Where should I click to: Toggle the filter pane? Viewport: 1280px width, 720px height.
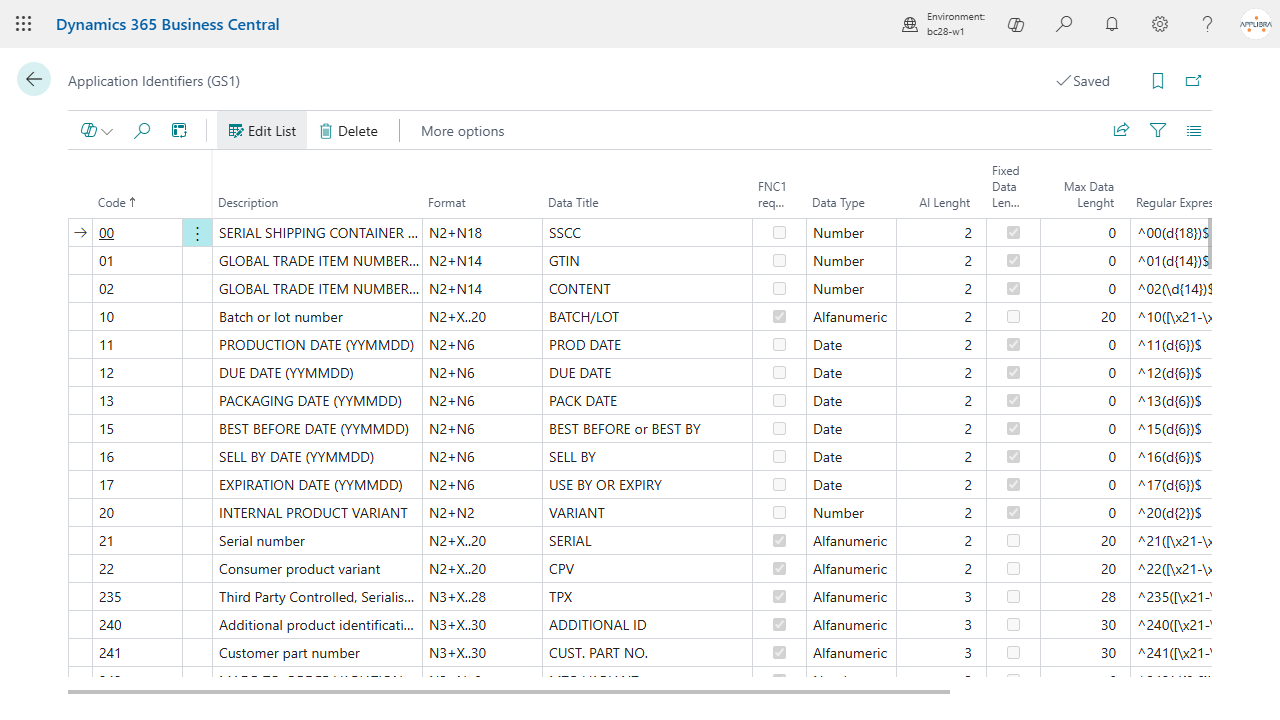pos(1158,131)
